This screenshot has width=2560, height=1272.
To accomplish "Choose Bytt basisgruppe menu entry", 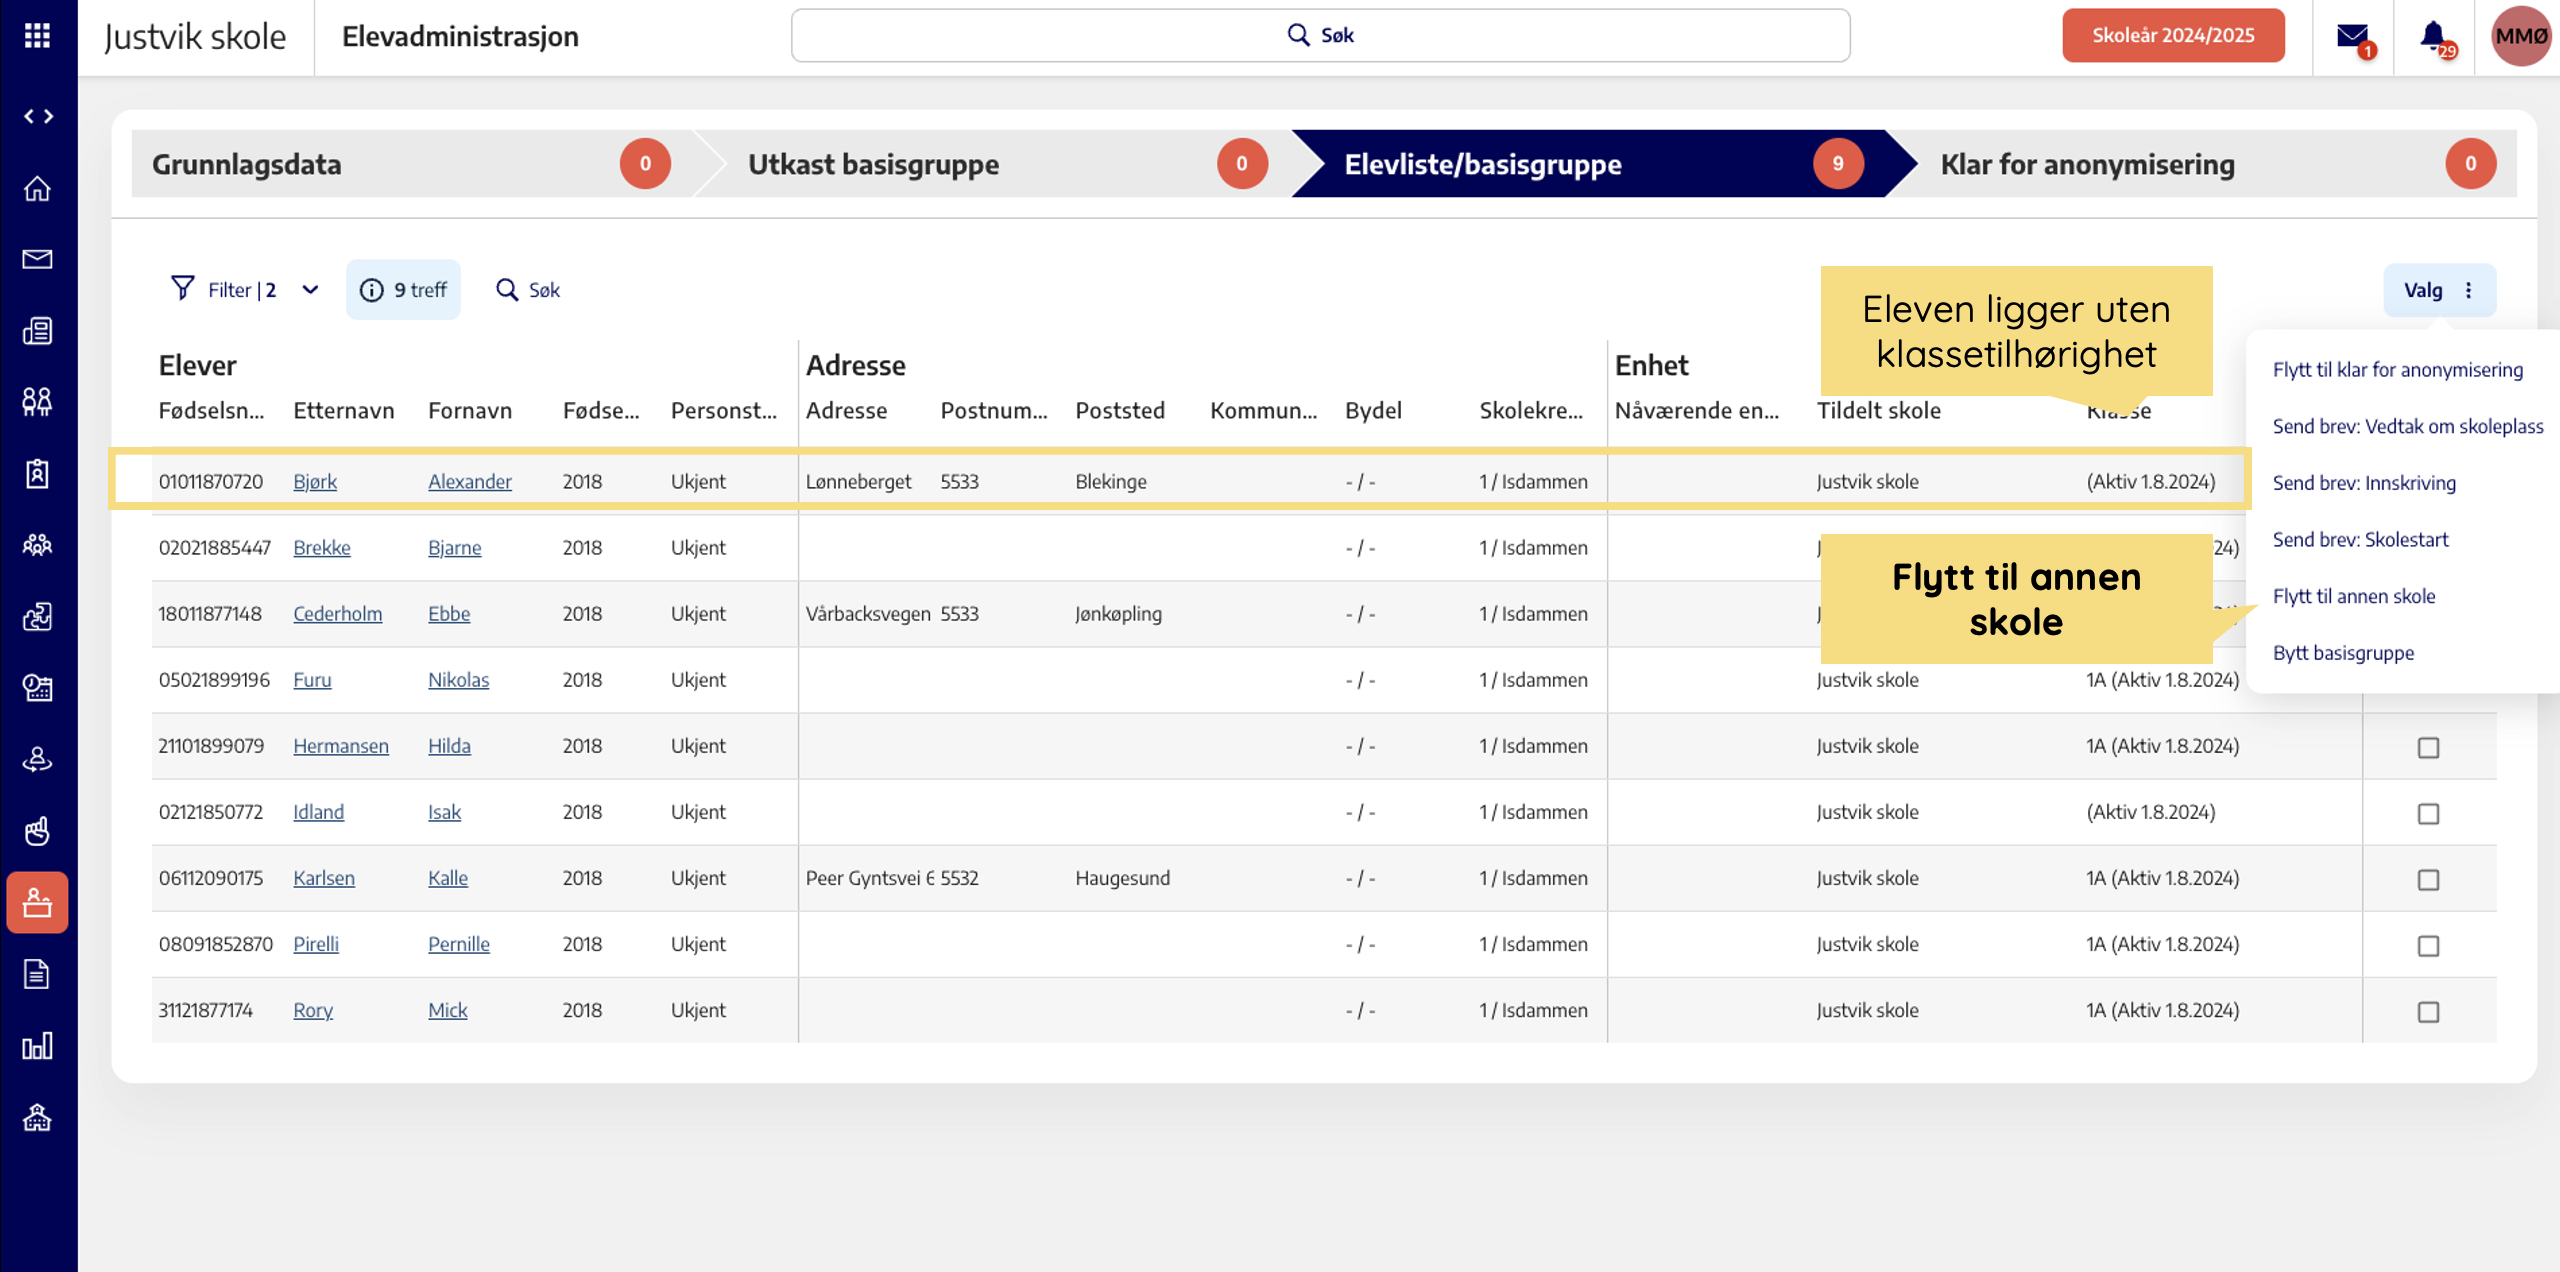I will tap(2342, 653).
